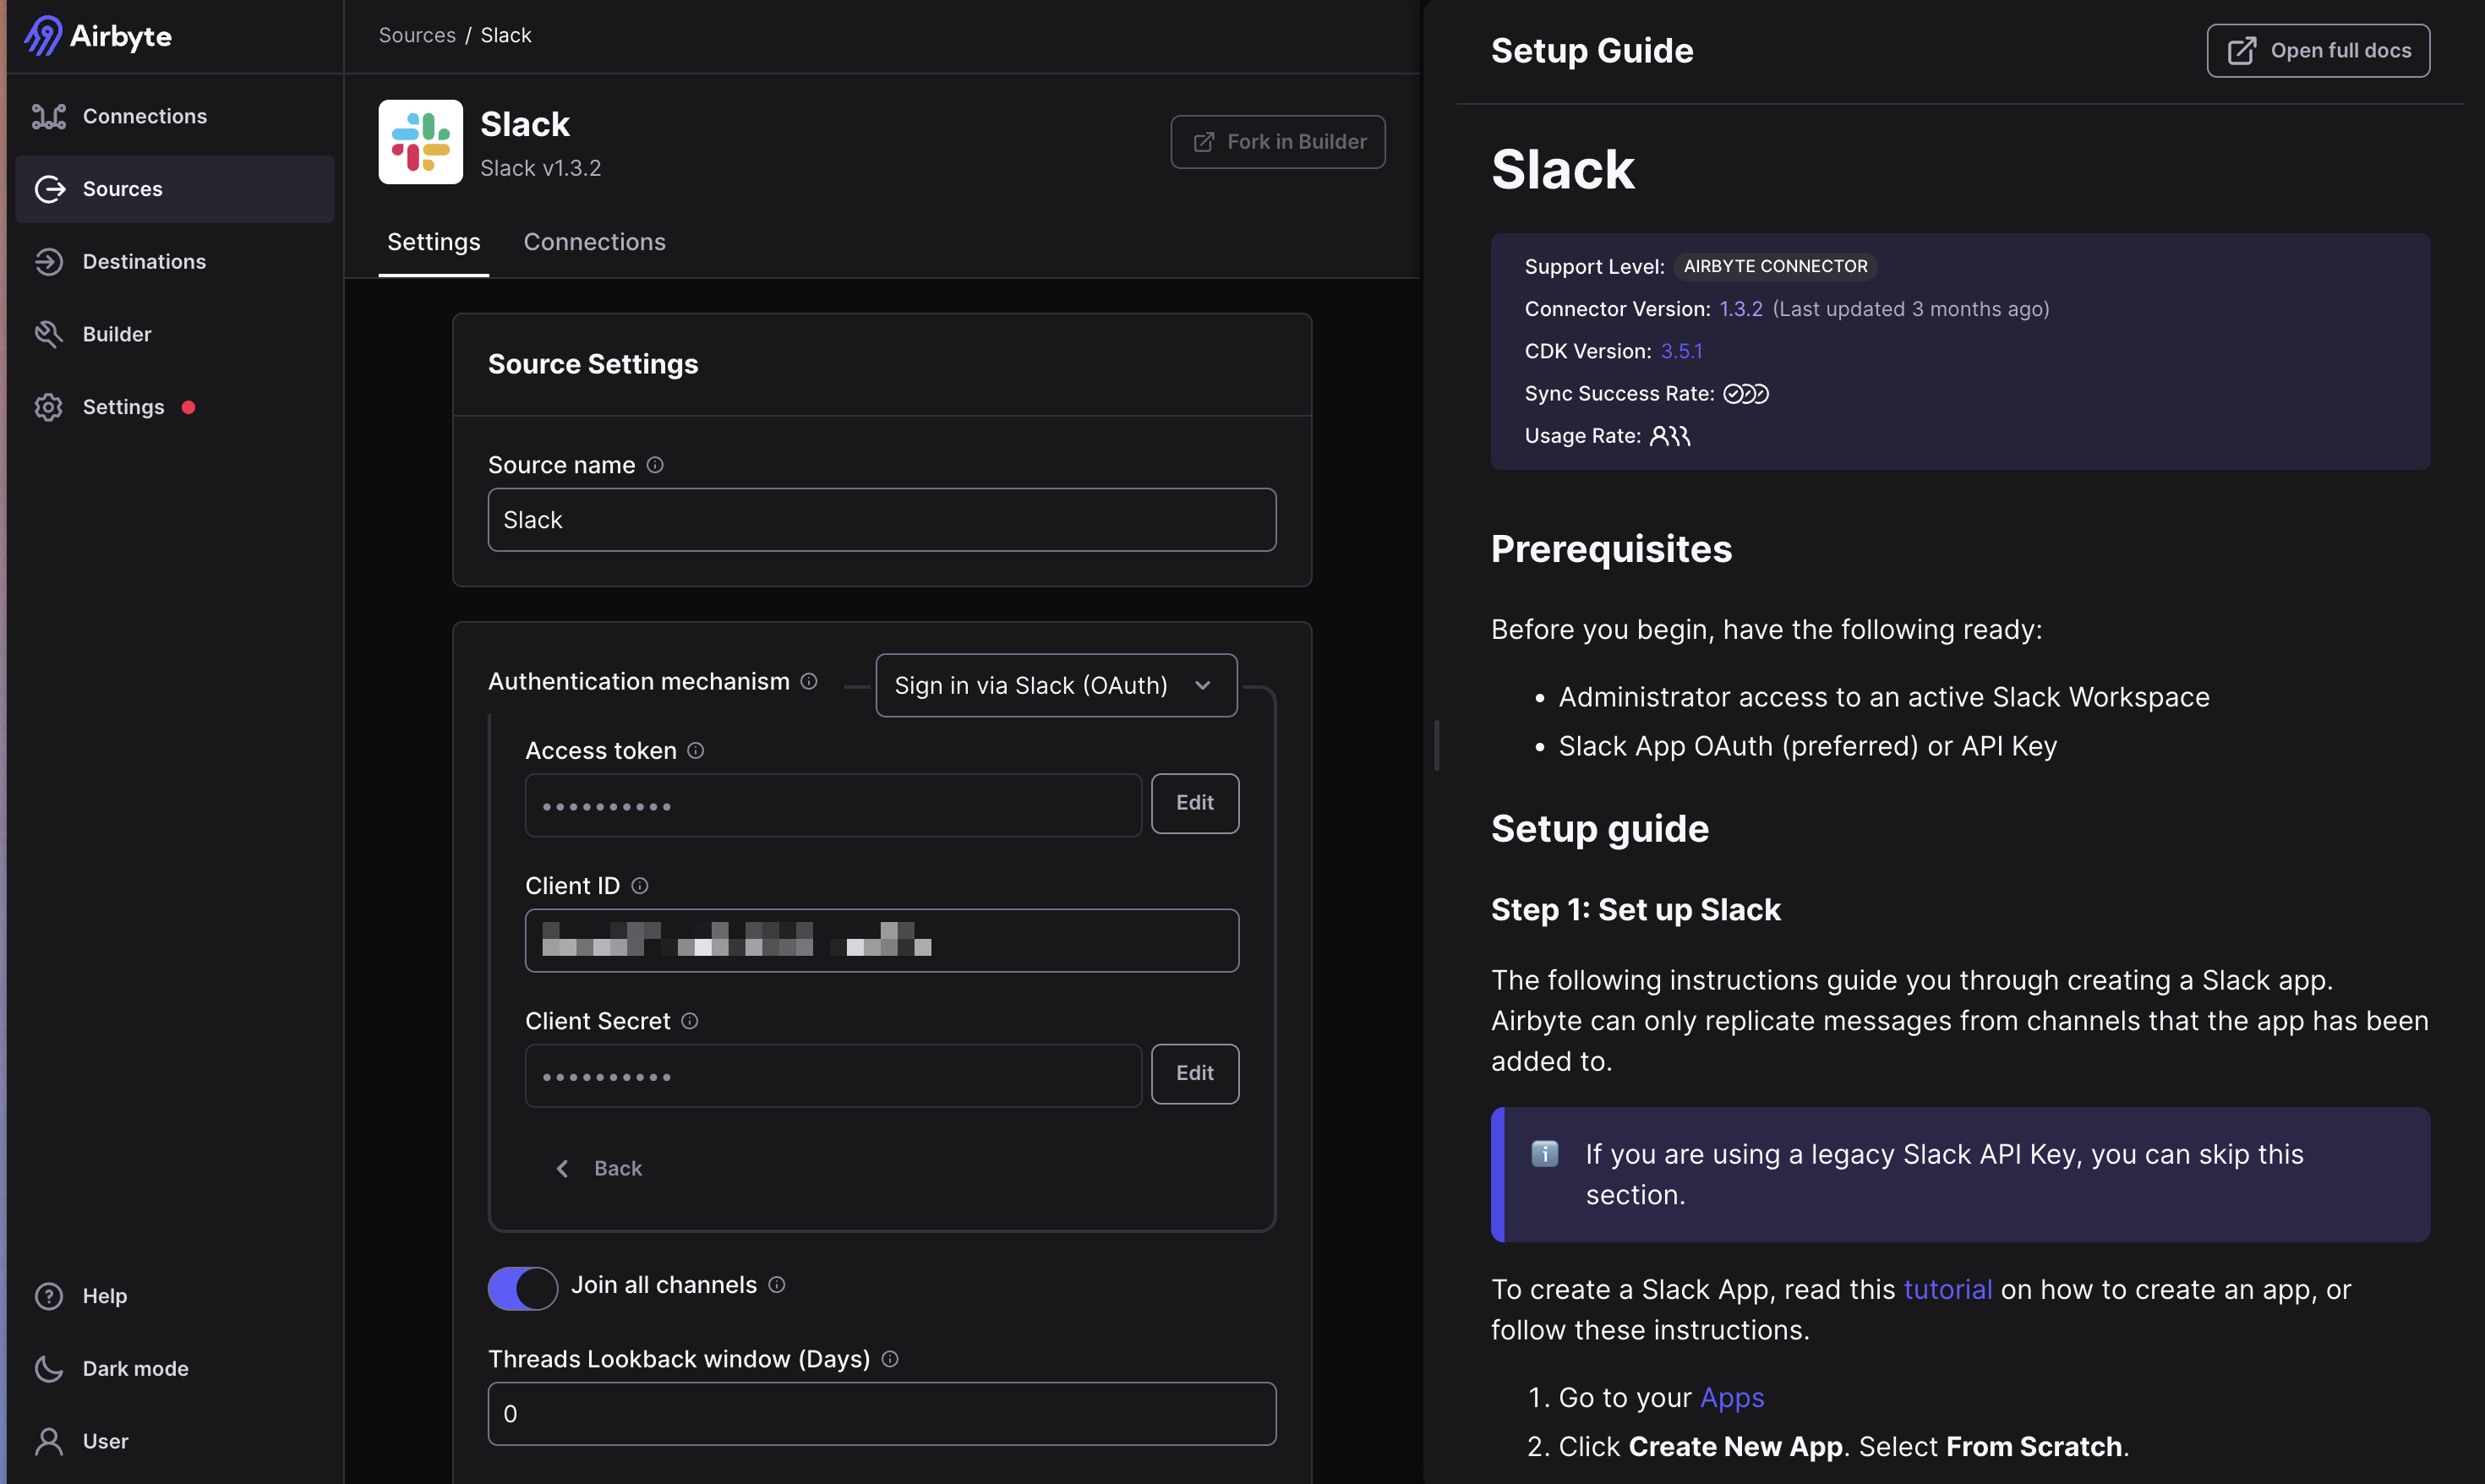Screen dimensions: 2485x1484
Task: Click Threads Lookback window info icon
Action: coord(890,1359)
